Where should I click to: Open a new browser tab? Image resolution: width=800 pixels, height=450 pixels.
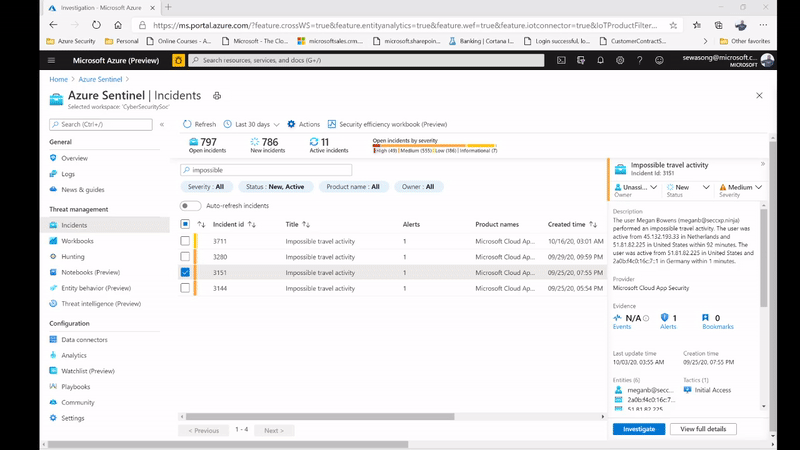point(168,7)
